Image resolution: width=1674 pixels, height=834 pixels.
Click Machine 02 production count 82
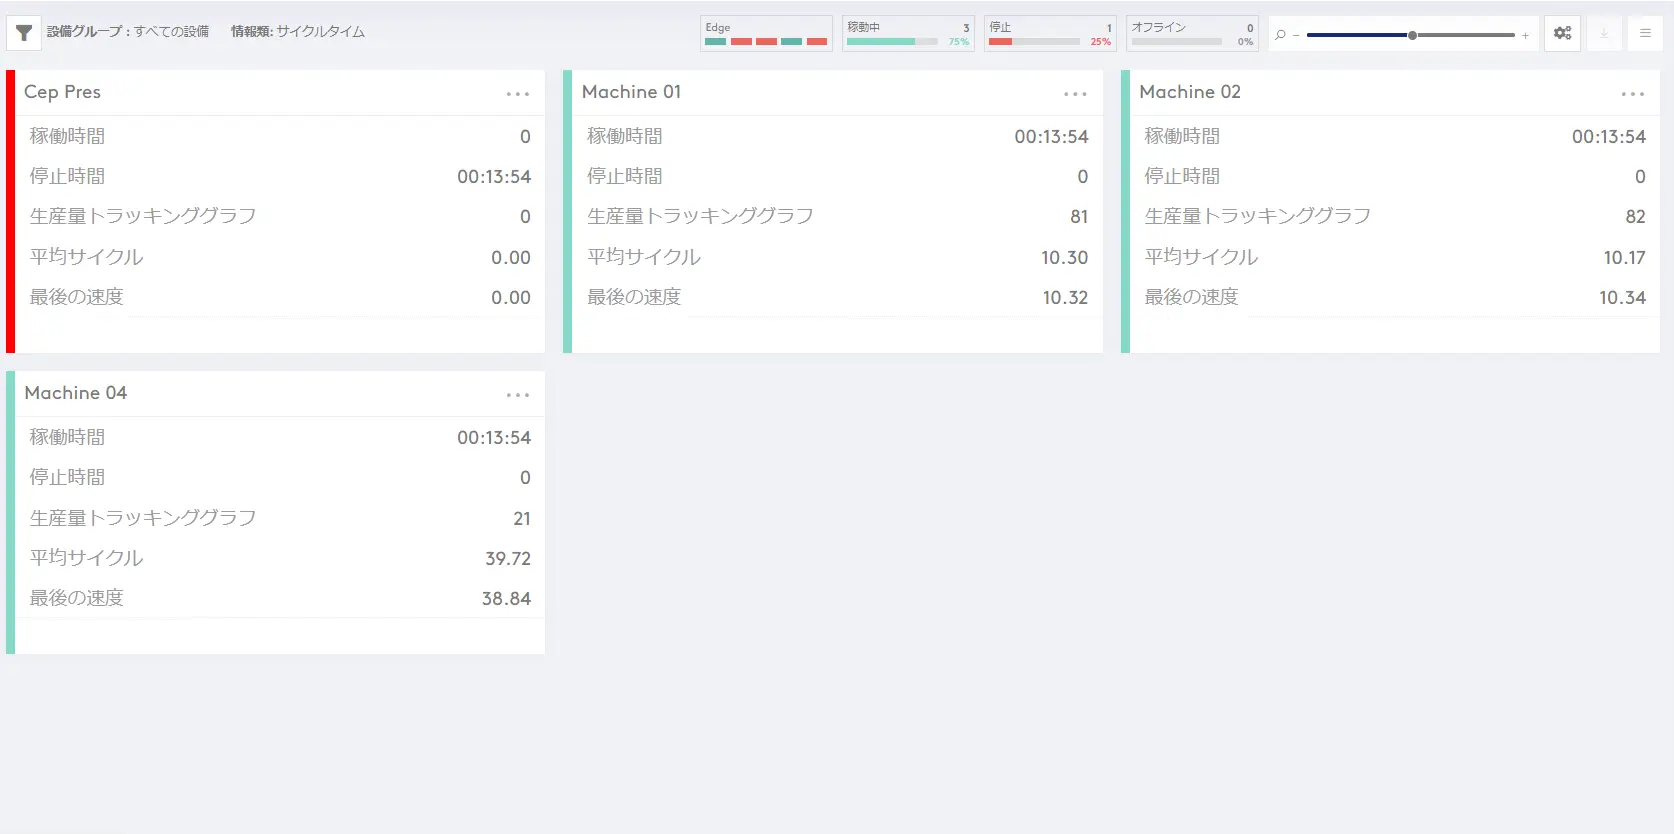click(1636, 217)
